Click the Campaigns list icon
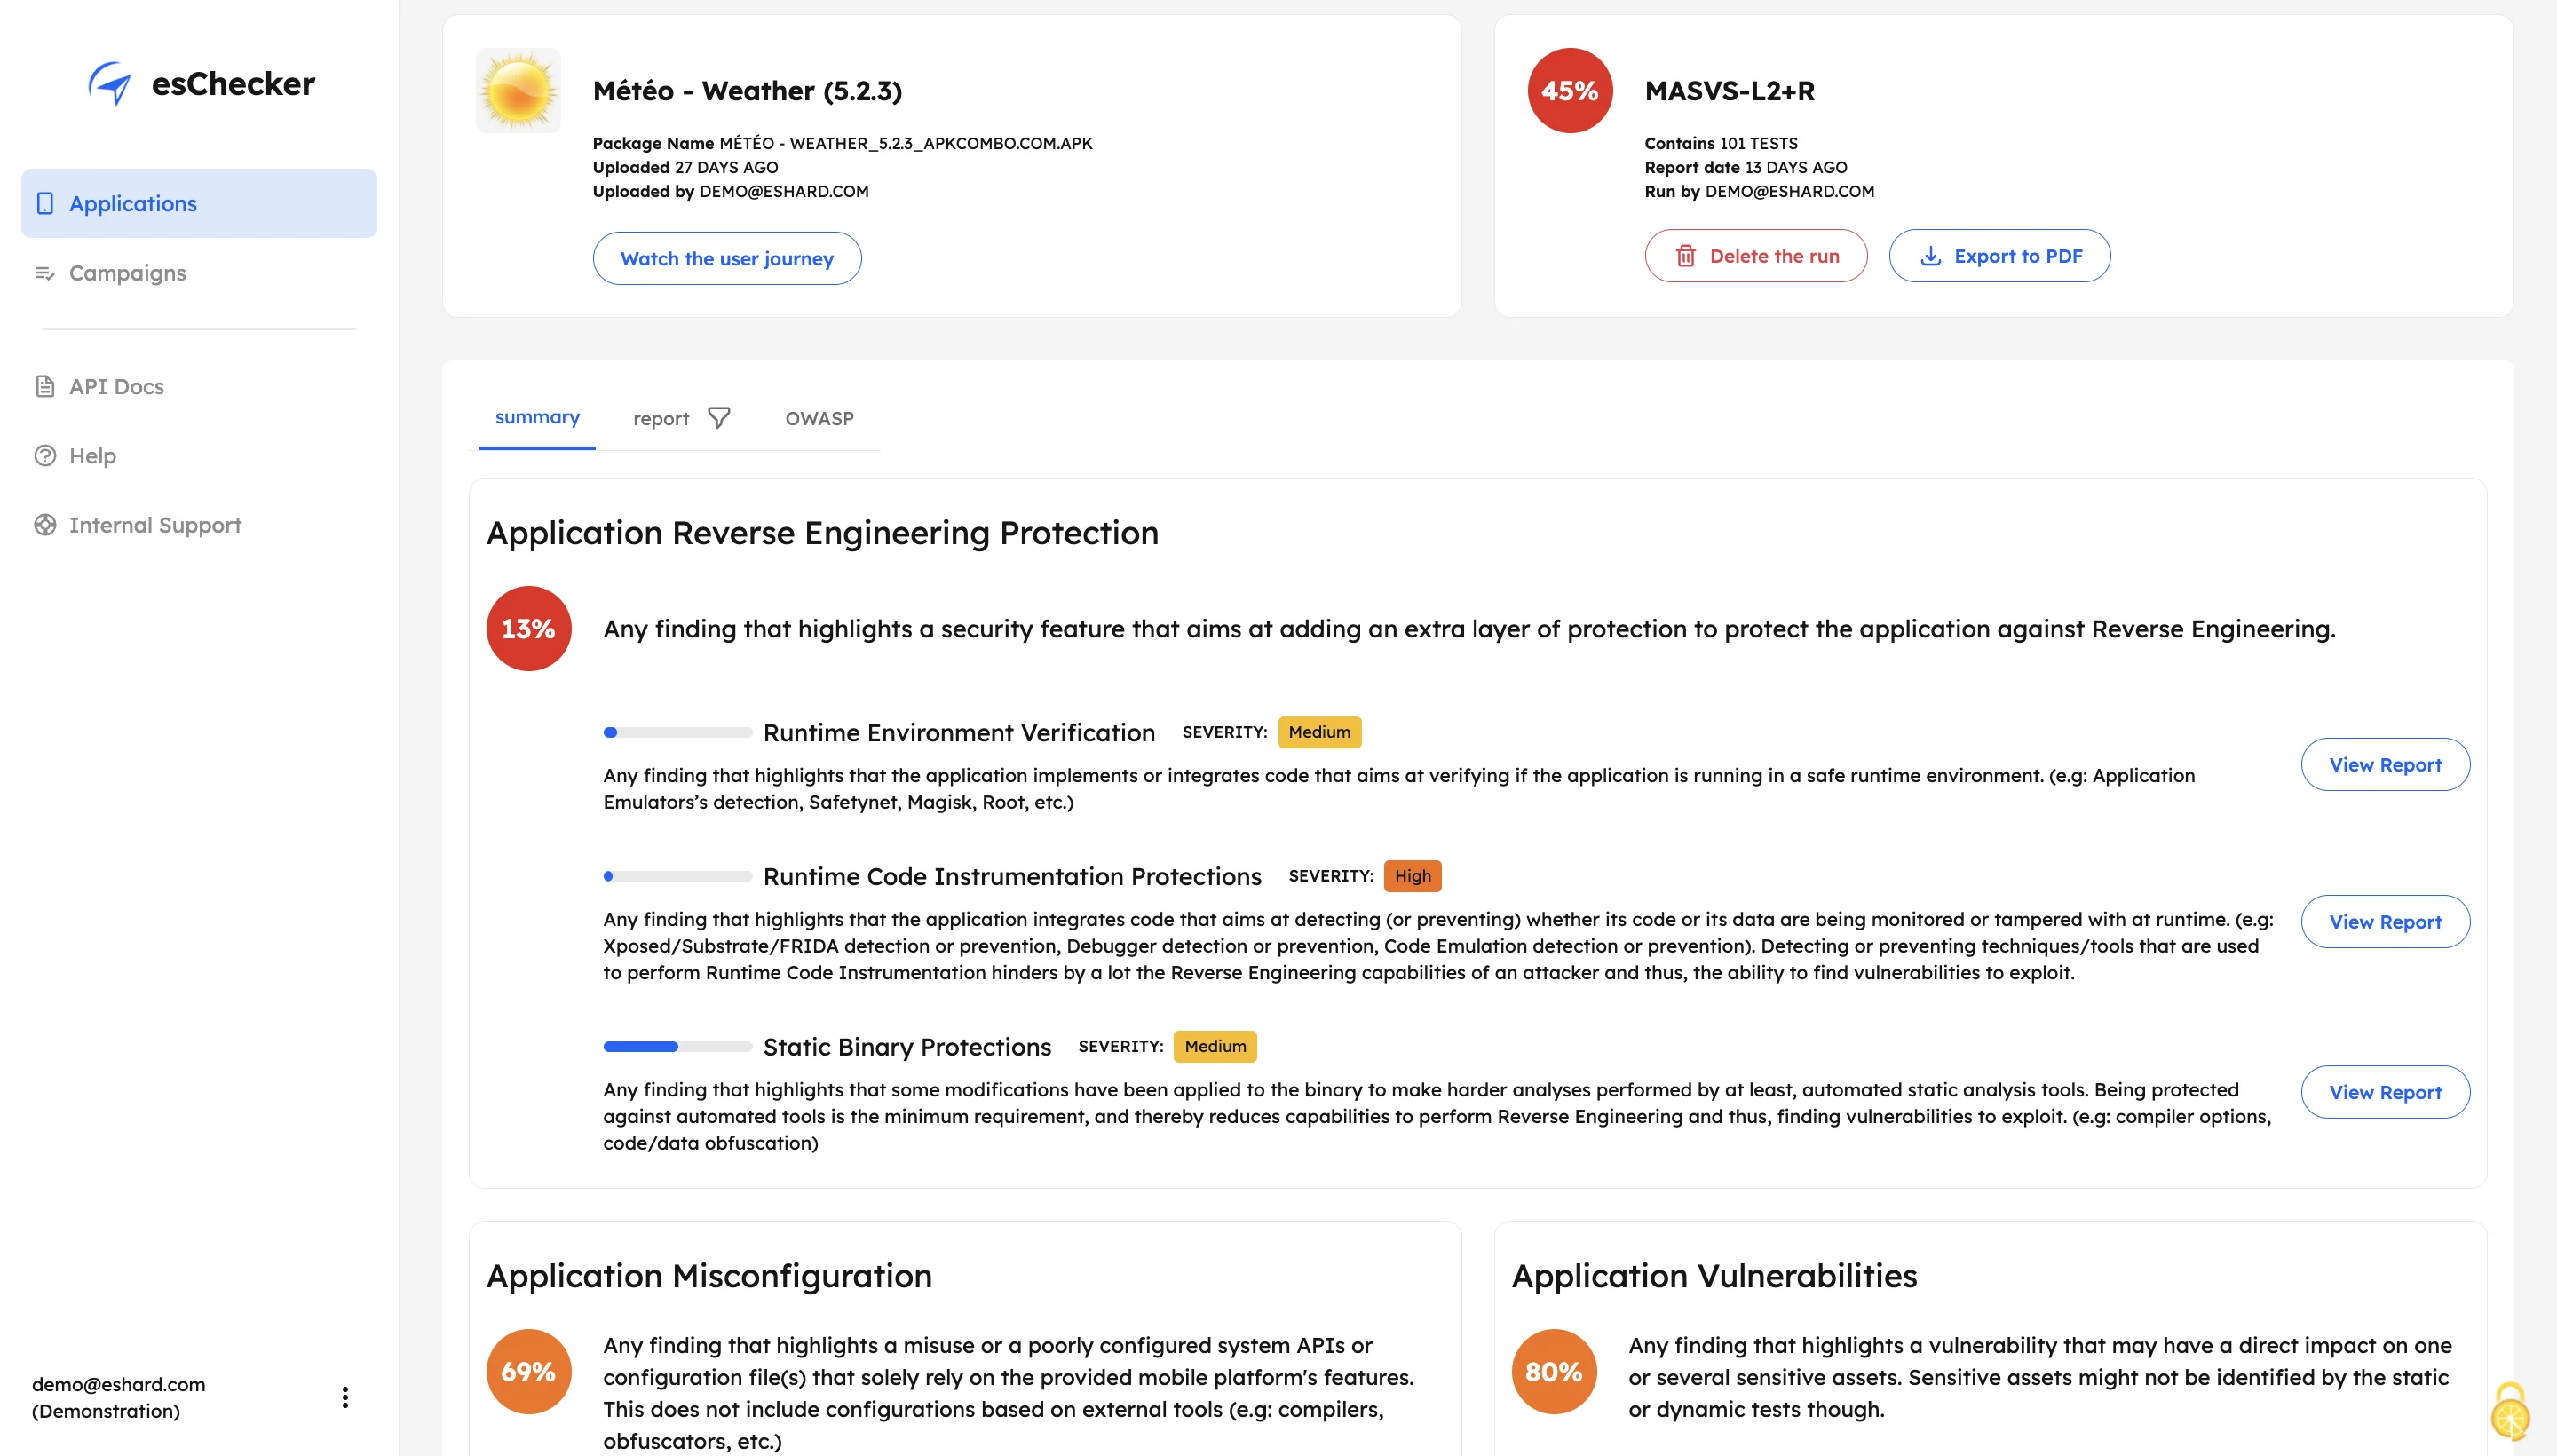The image size is (2557, 1456). (45, 273)
